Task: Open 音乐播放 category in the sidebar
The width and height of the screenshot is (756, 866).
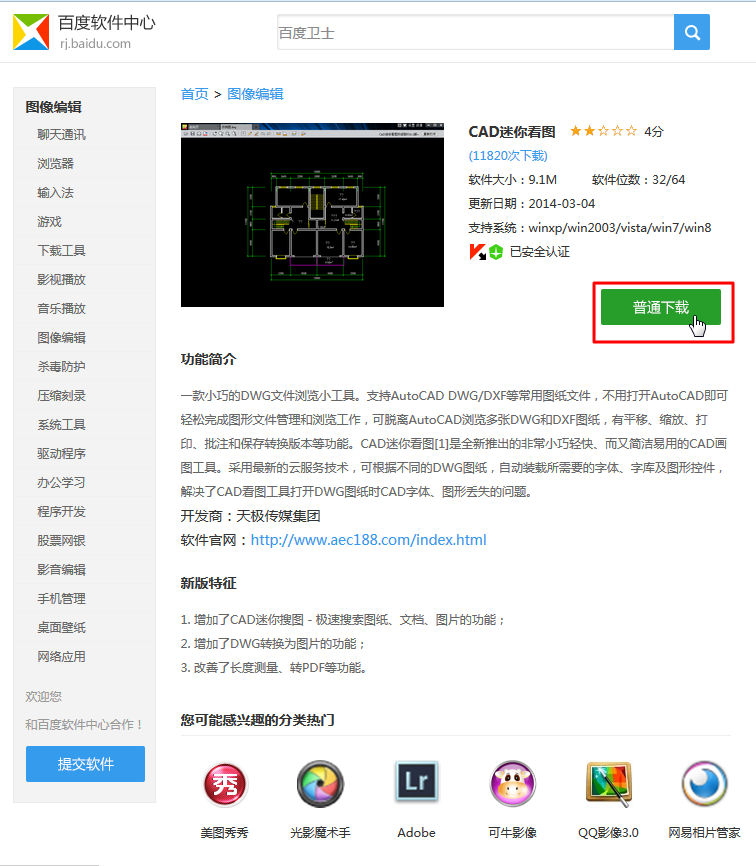Action: coord(61,309)
